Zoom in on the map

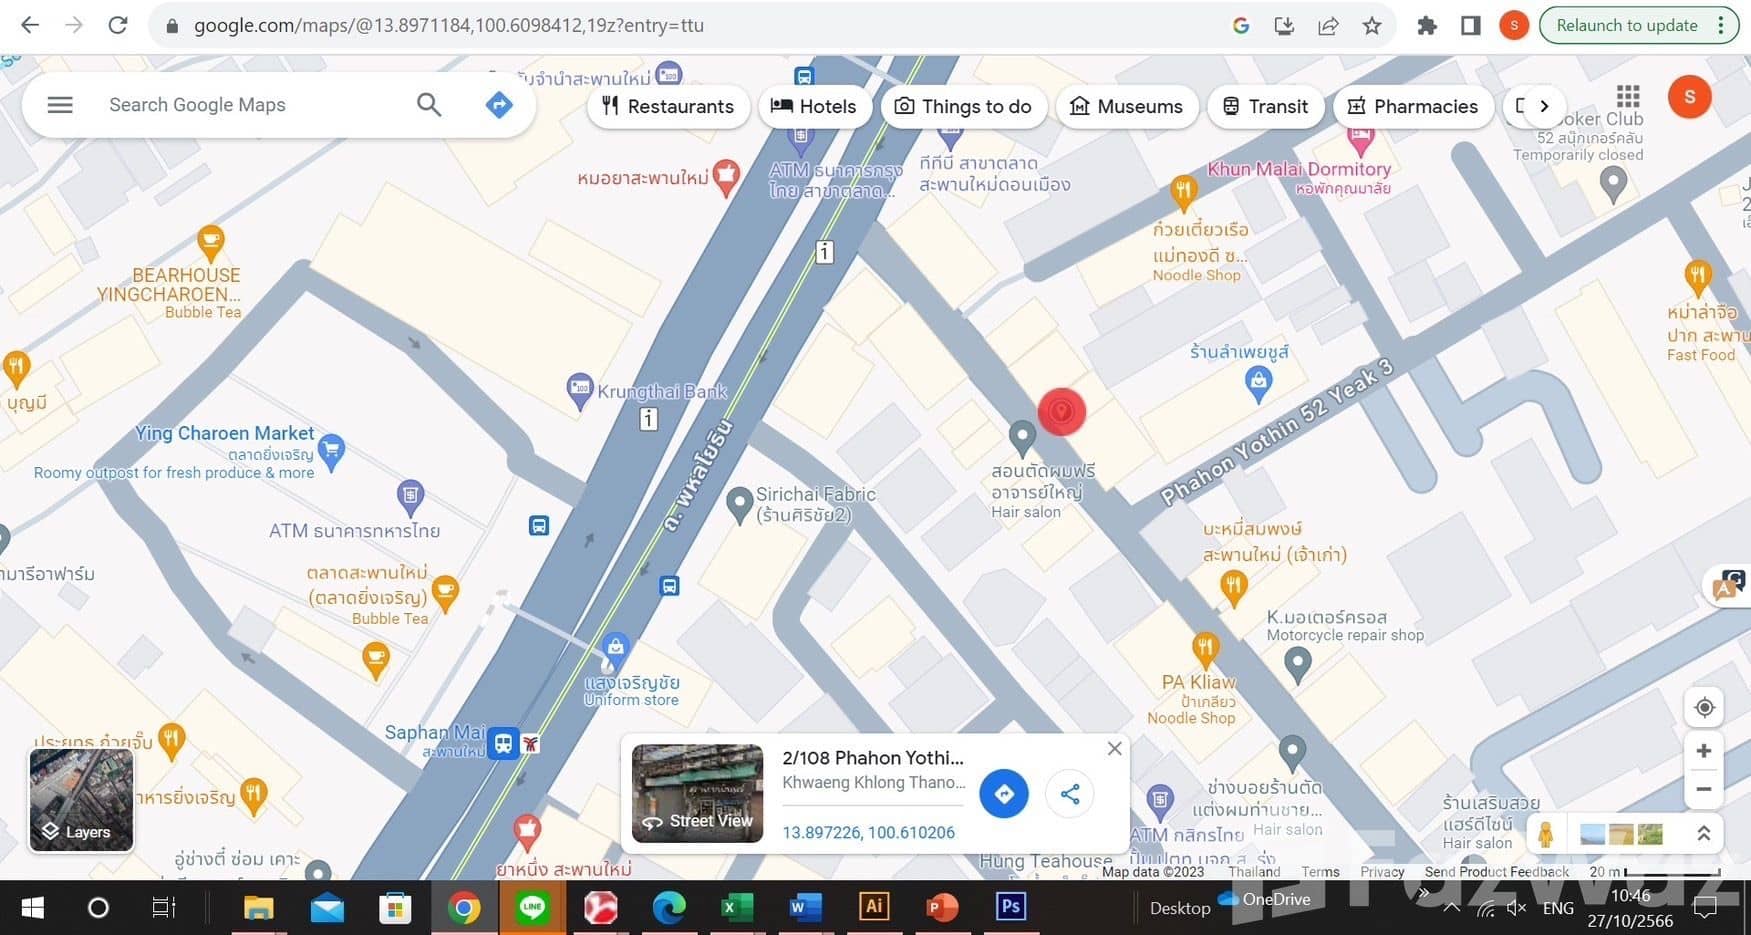click(1704, 751)
